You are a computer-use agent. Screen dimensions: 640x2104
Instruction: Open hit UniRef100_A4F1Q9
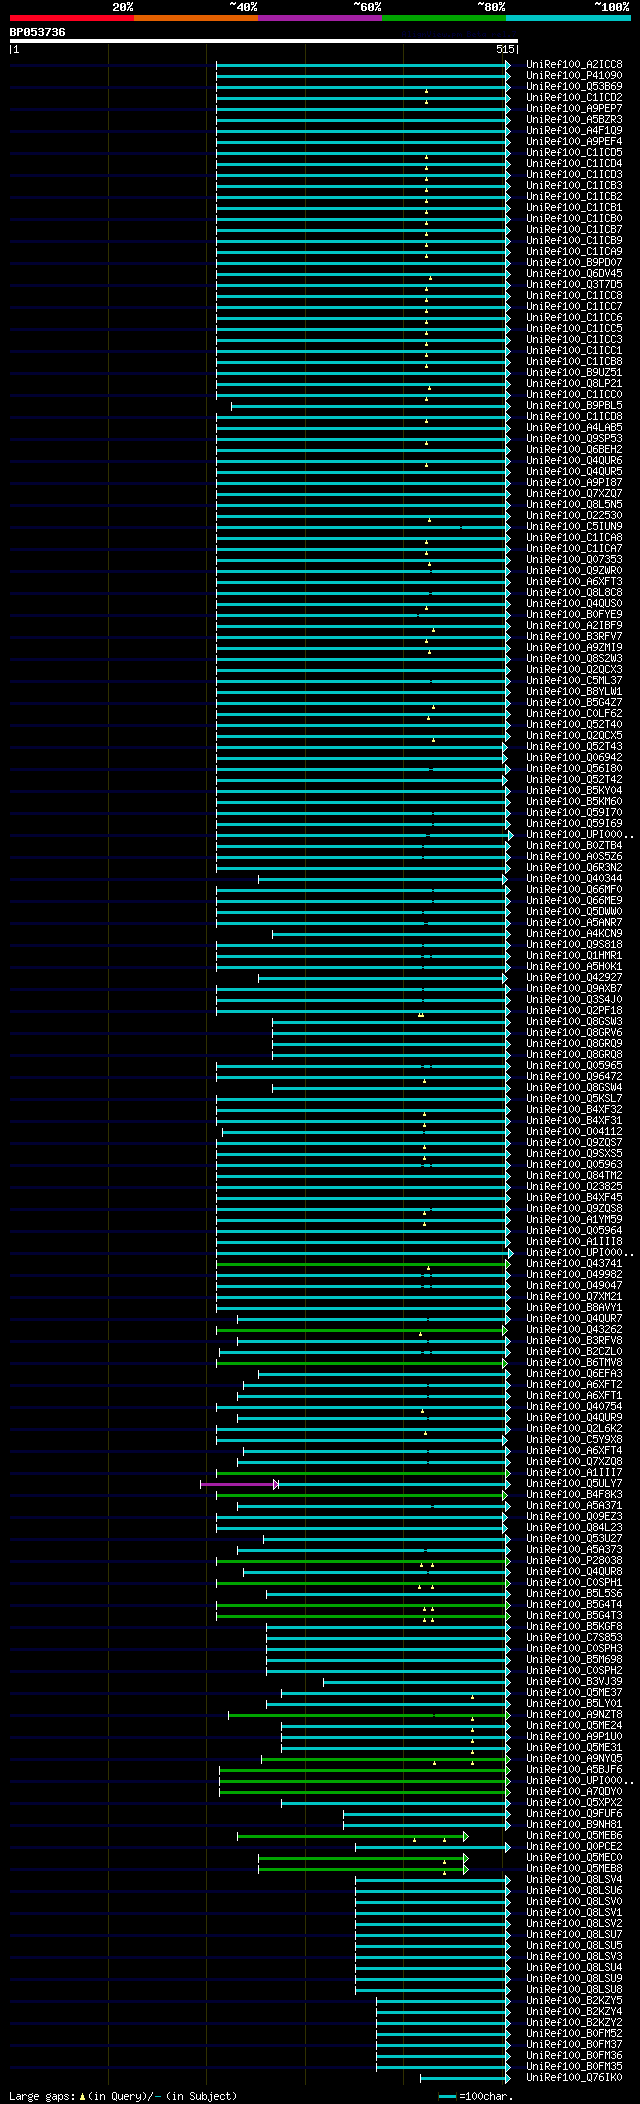pos(574,130)
